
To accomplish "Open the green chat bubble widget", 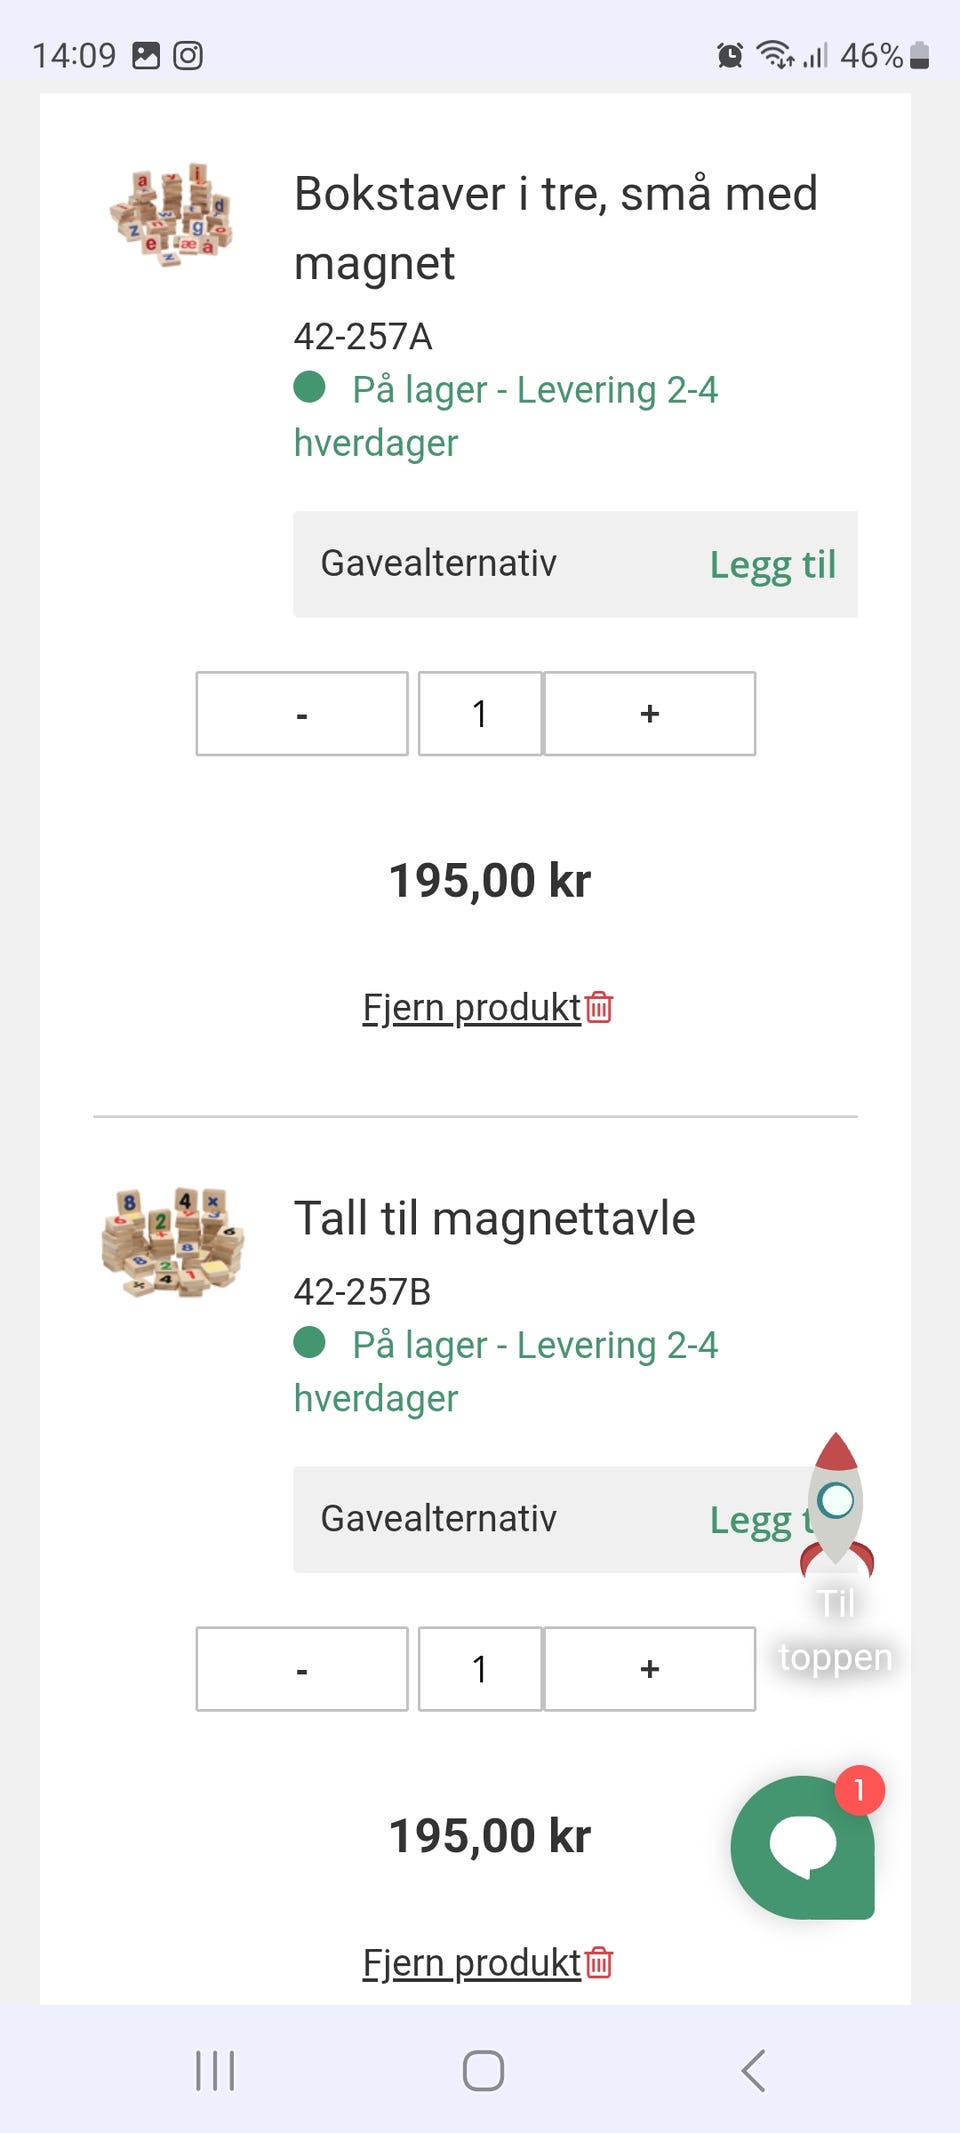I will 803,1847.
